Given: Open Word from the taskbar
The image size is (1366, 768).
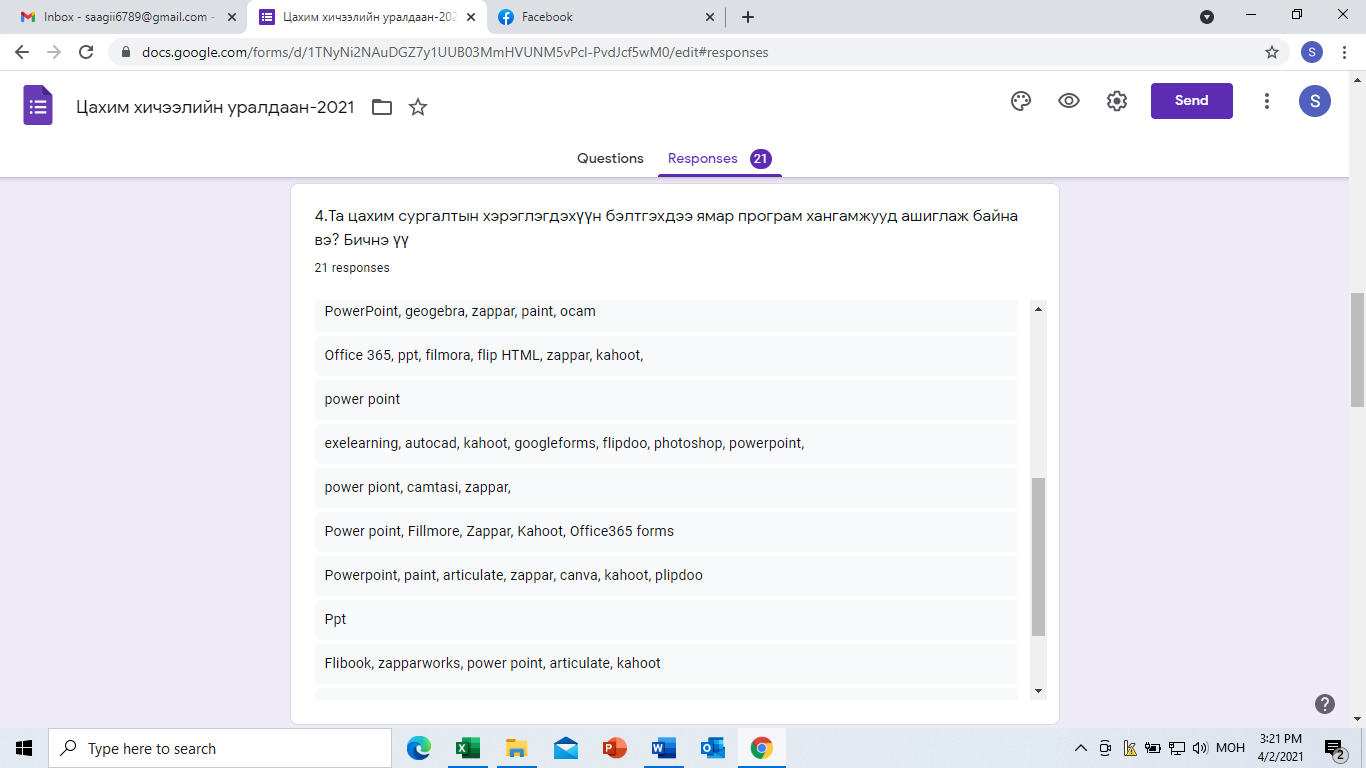Looking at the screenshot, I should click(x=663, y=748).
